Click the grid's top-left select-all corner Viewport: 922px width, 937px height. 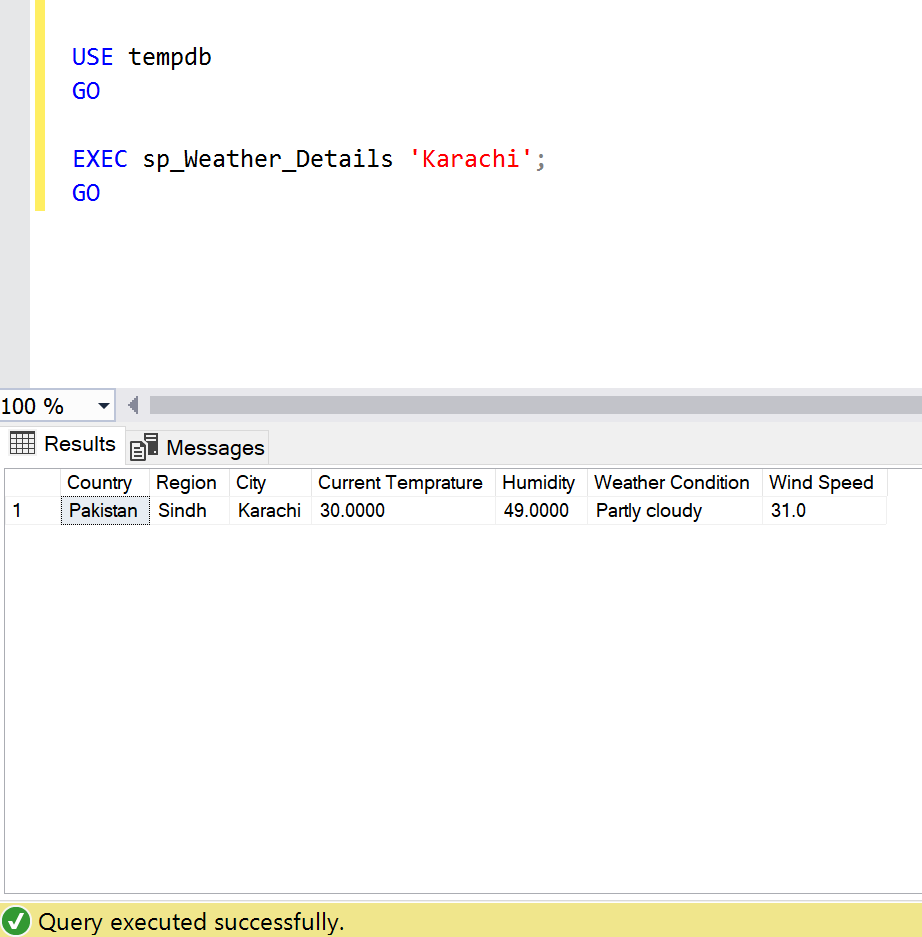pos(32,483)
